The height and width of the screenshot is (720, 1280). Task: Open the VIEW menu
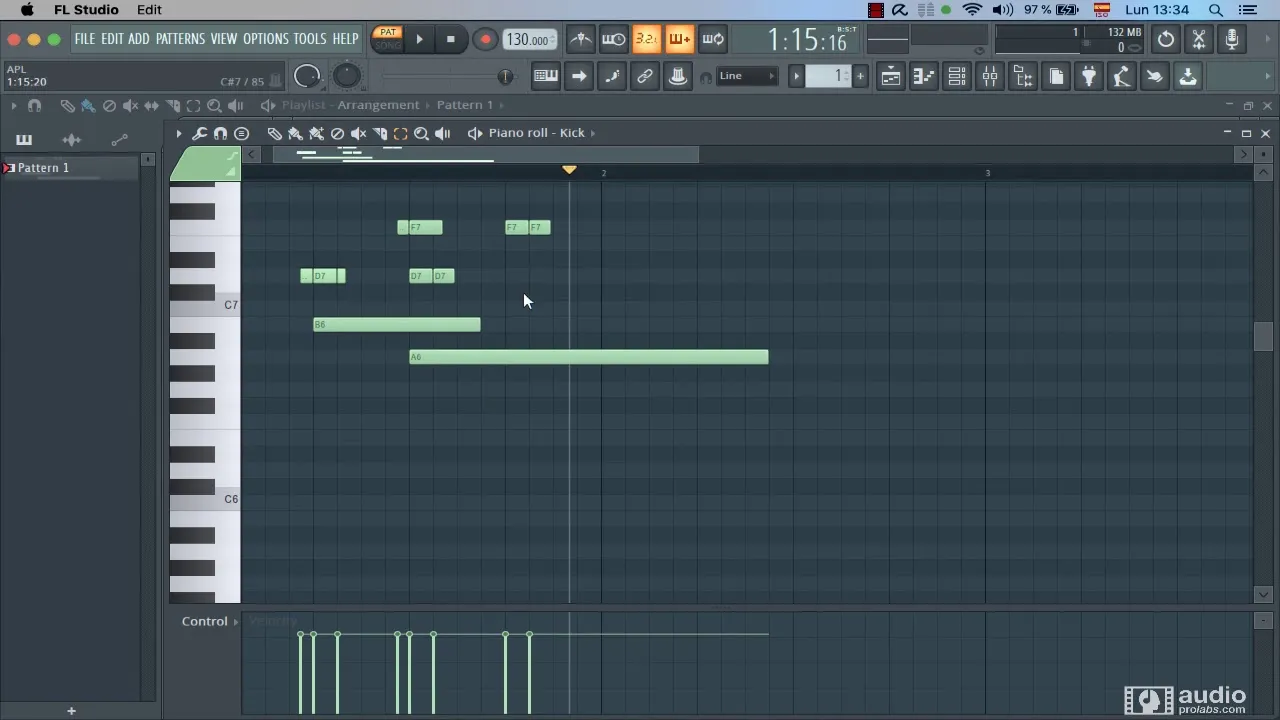pyautogui.click(x=224, y=39)
